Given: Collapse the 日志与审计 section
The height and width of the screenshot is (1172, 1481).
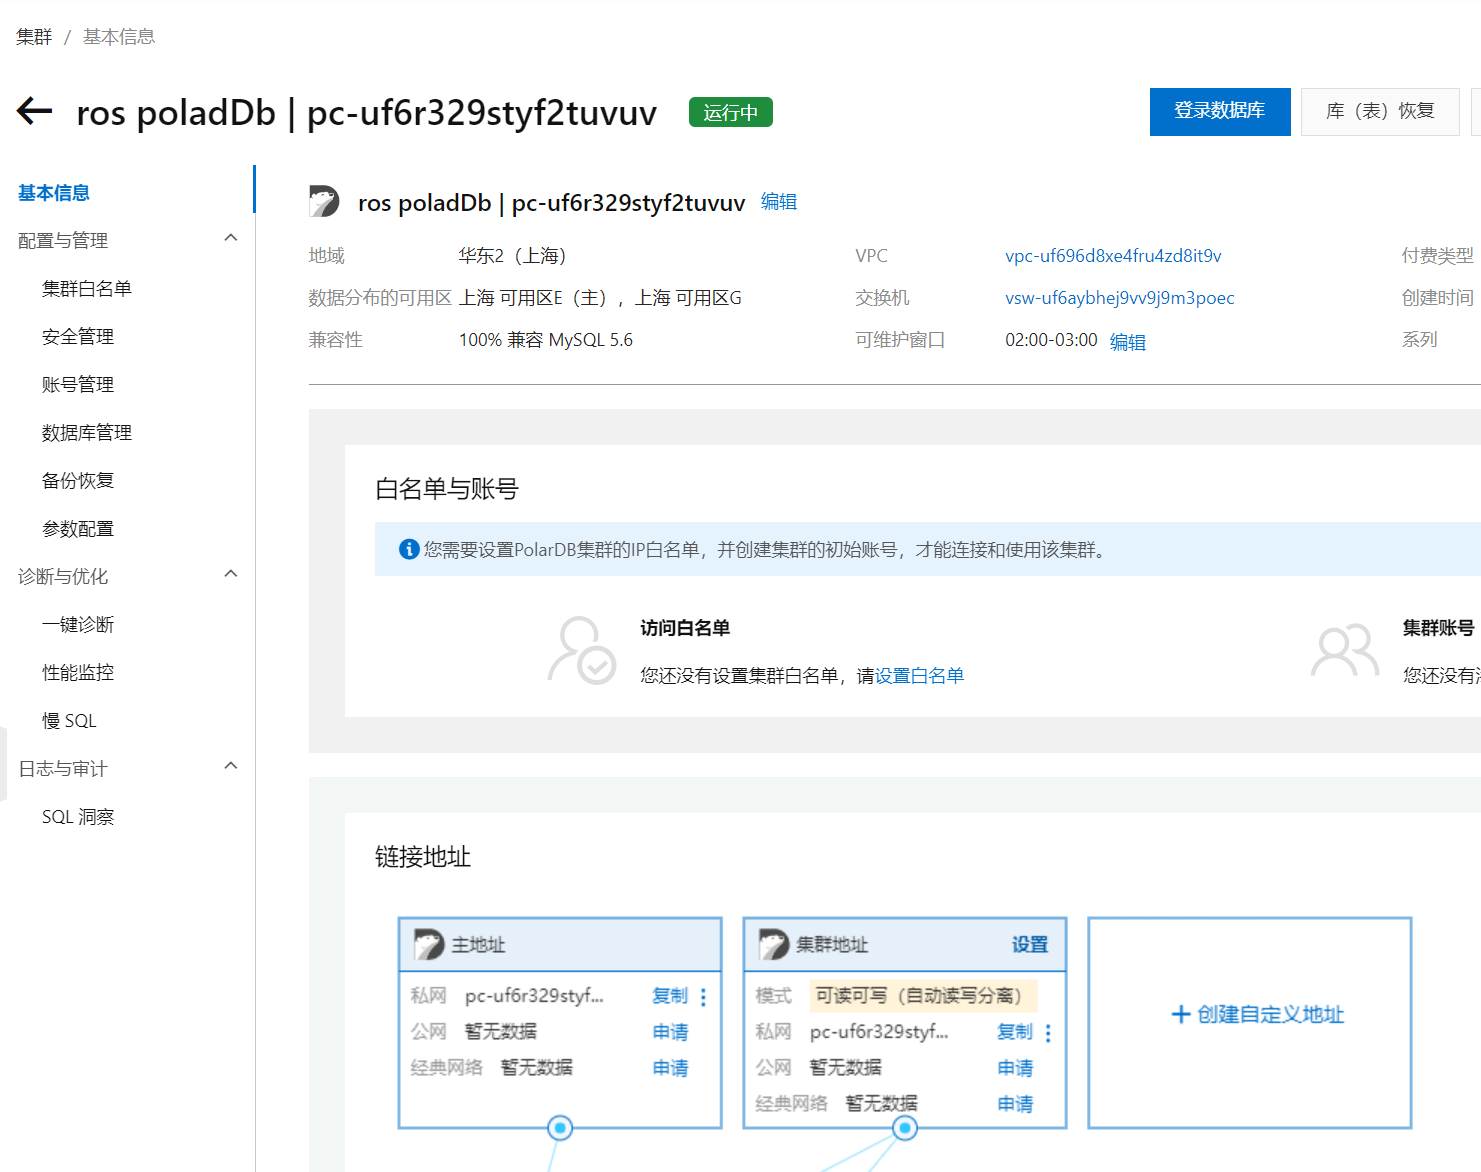Looking at the screenshot, I should tap(231, 766).
